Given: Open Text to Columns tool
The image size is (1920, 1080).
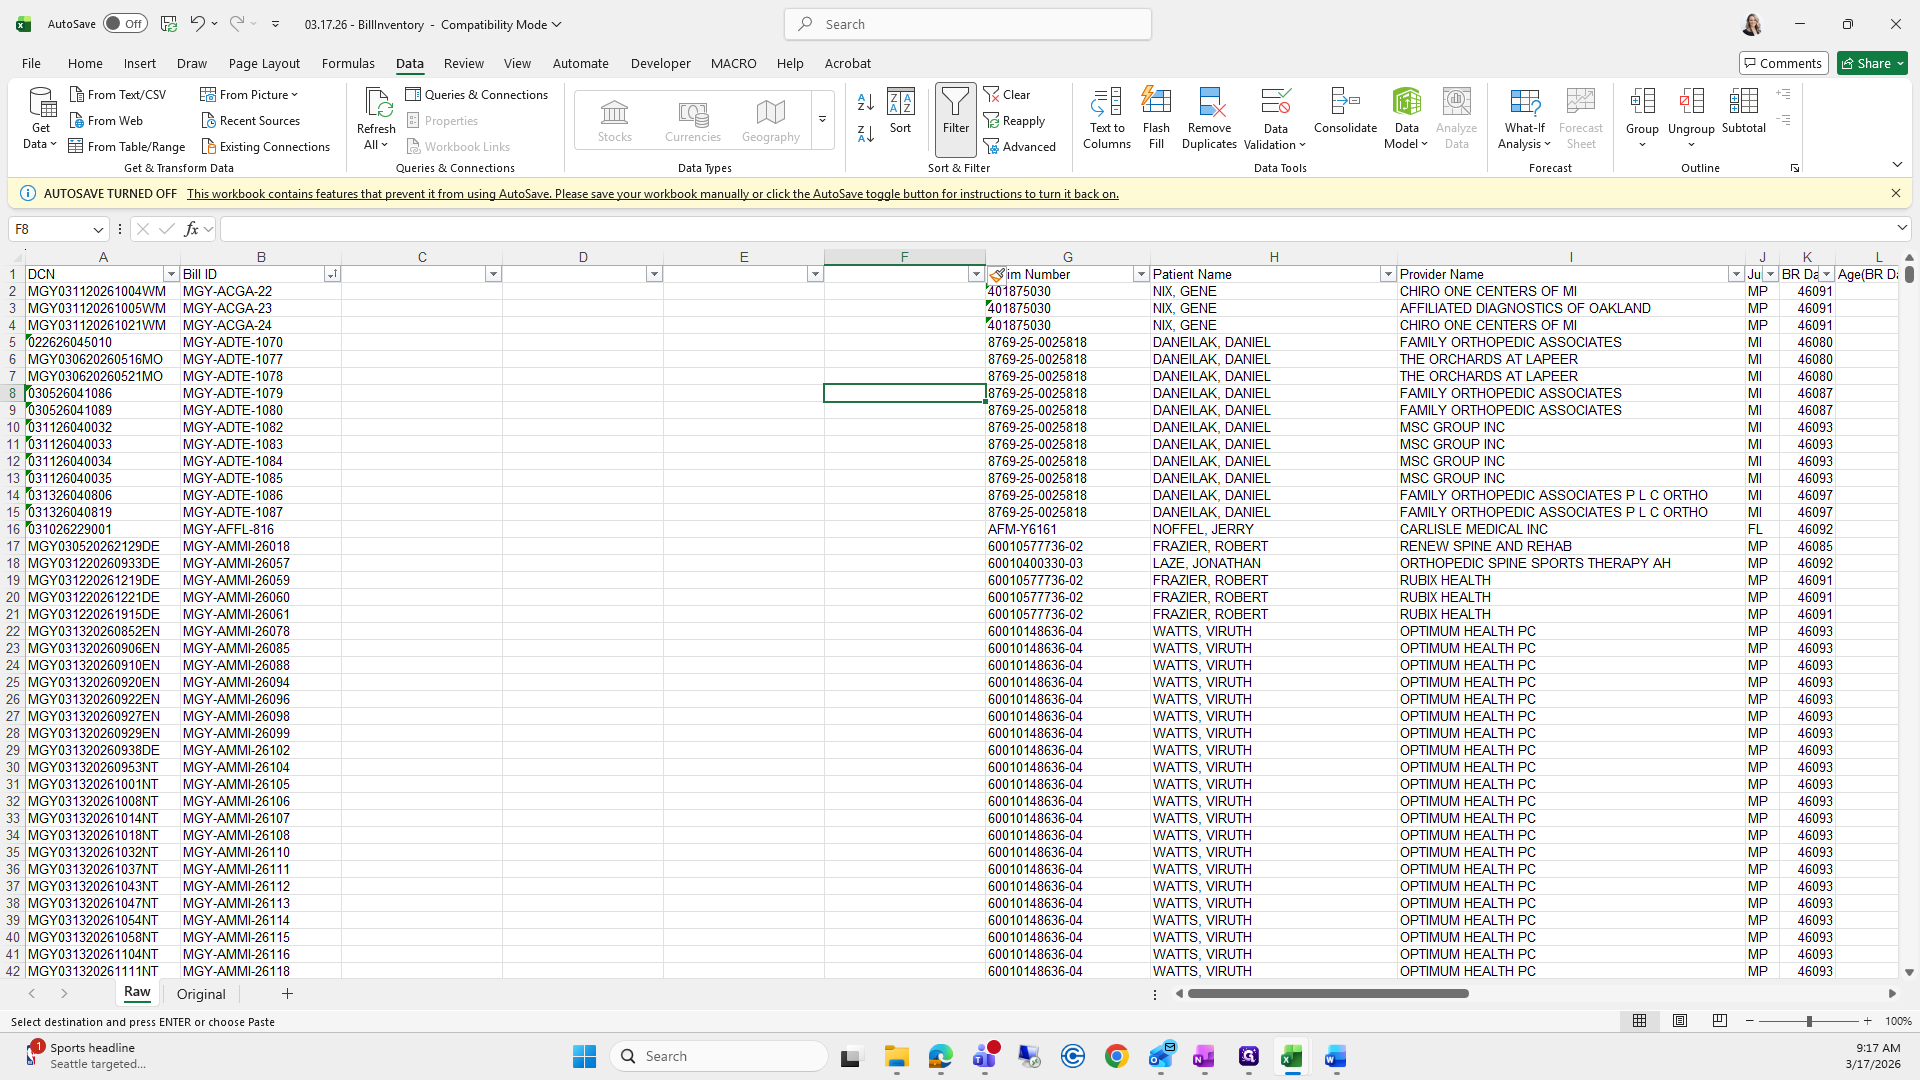Looking at the screenshot, I should point(1106,102).
